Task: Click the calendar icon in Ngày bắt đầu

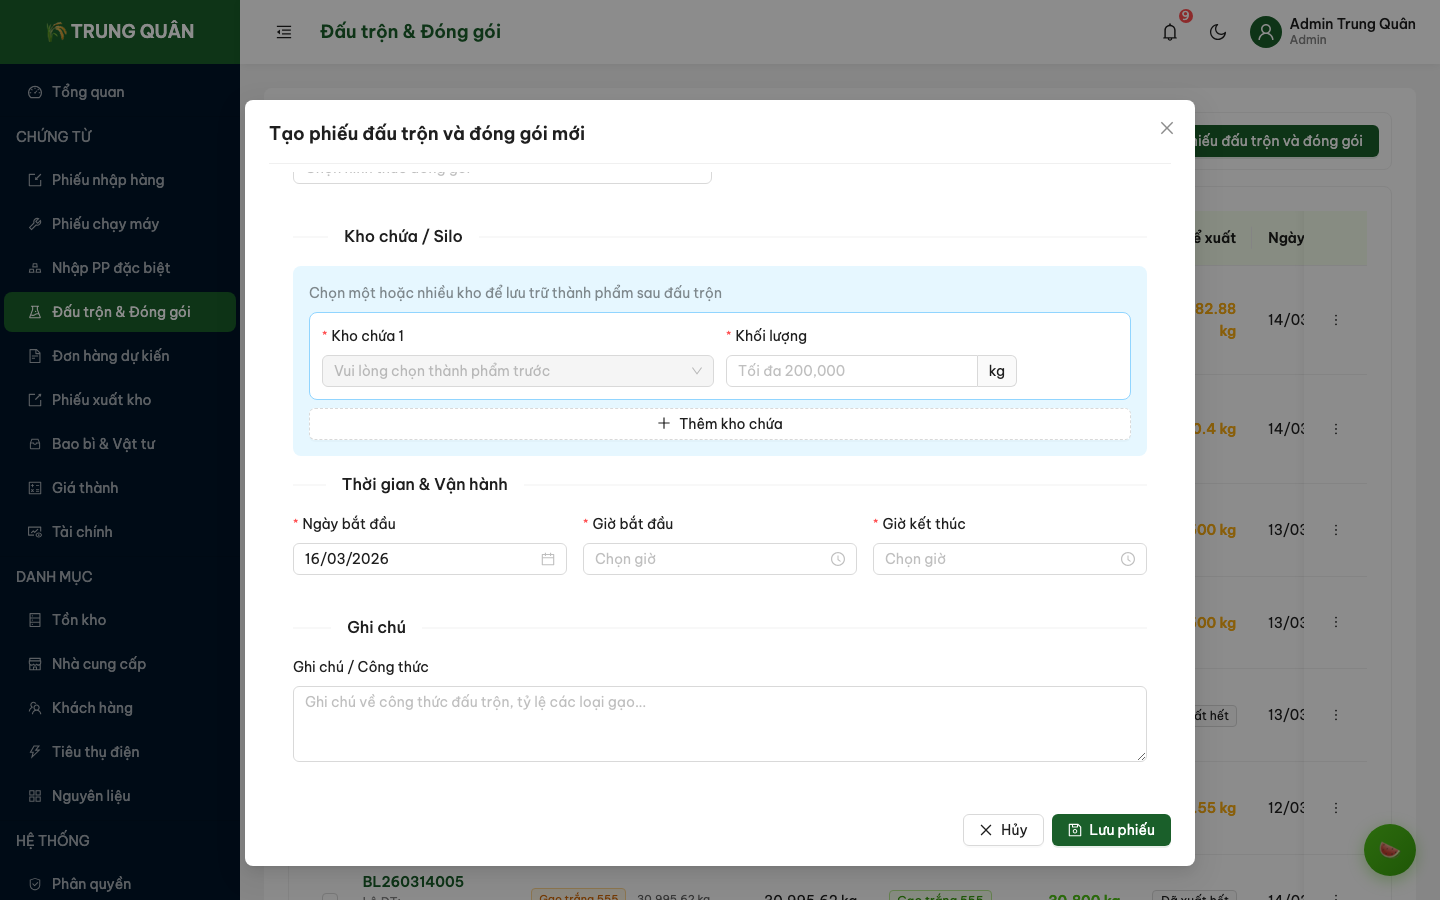Action: 548,559
